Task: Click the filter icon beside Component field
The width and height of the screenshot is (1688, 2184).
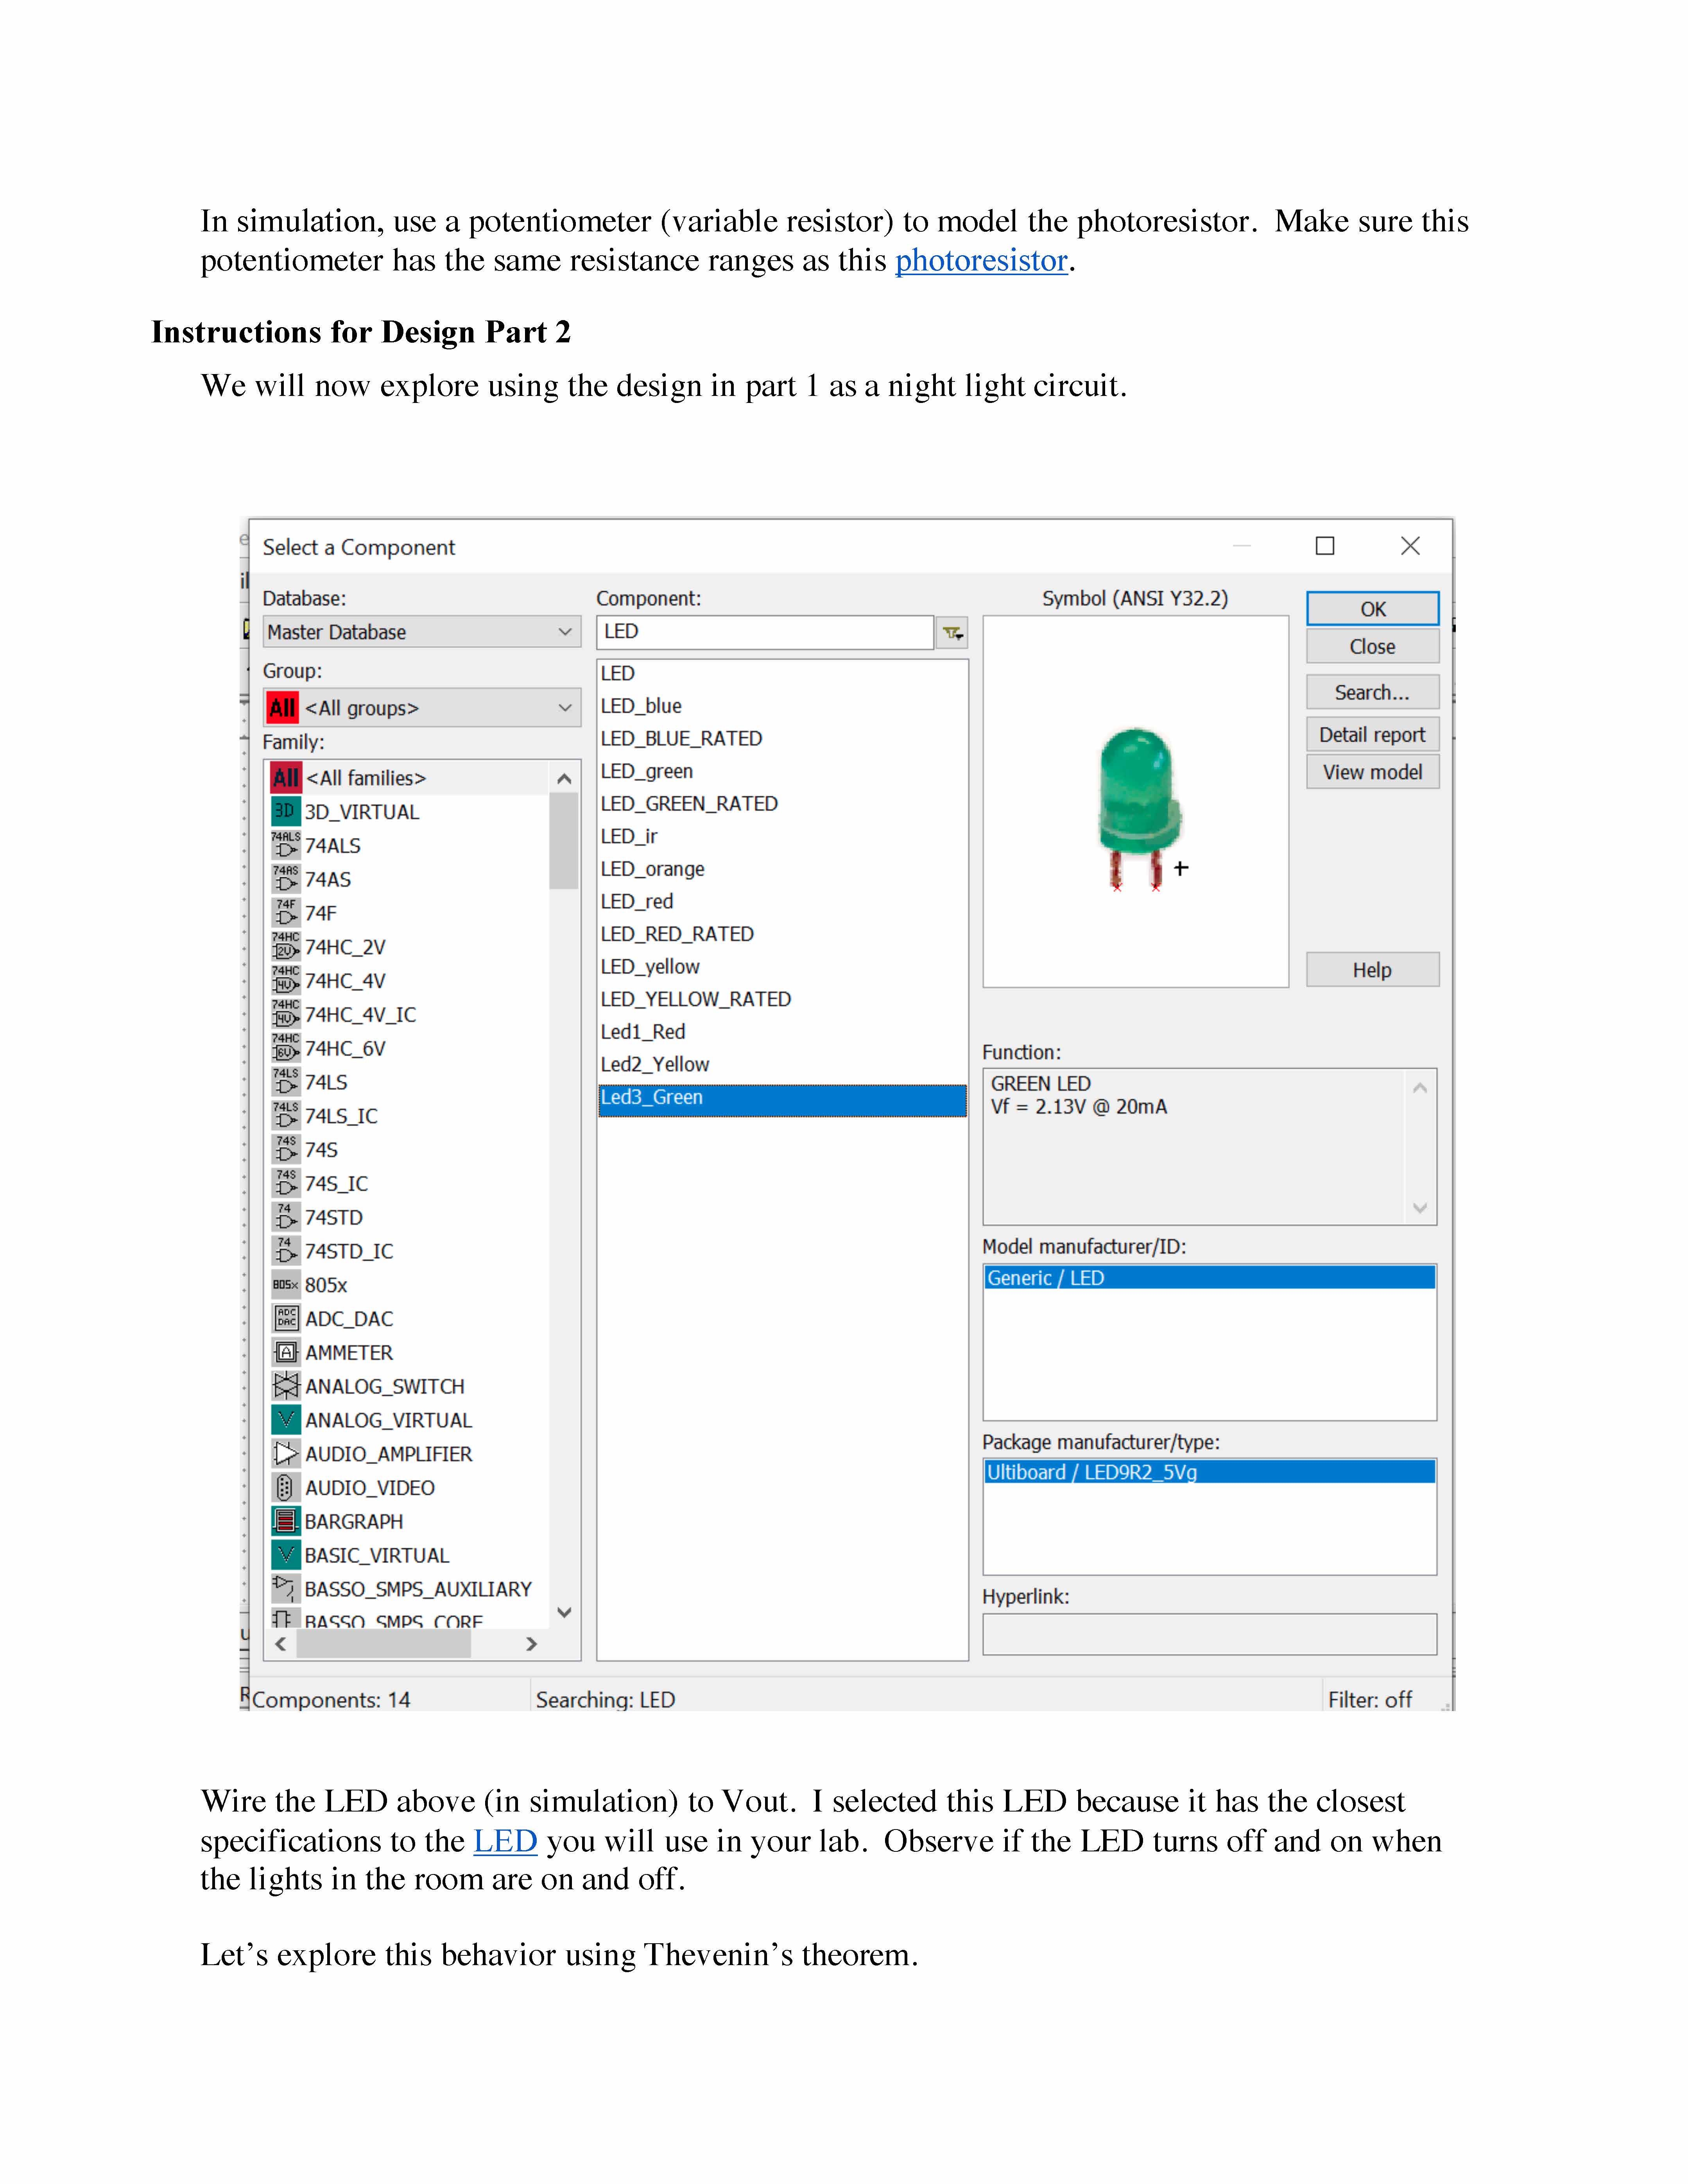Action: point(952,632)
